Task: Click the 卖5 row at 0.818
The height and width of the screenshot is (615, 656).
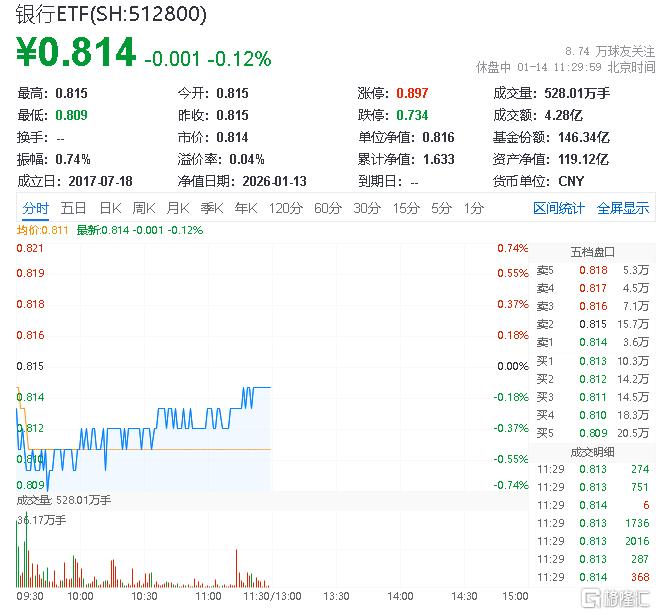Action: click(592, 270)
